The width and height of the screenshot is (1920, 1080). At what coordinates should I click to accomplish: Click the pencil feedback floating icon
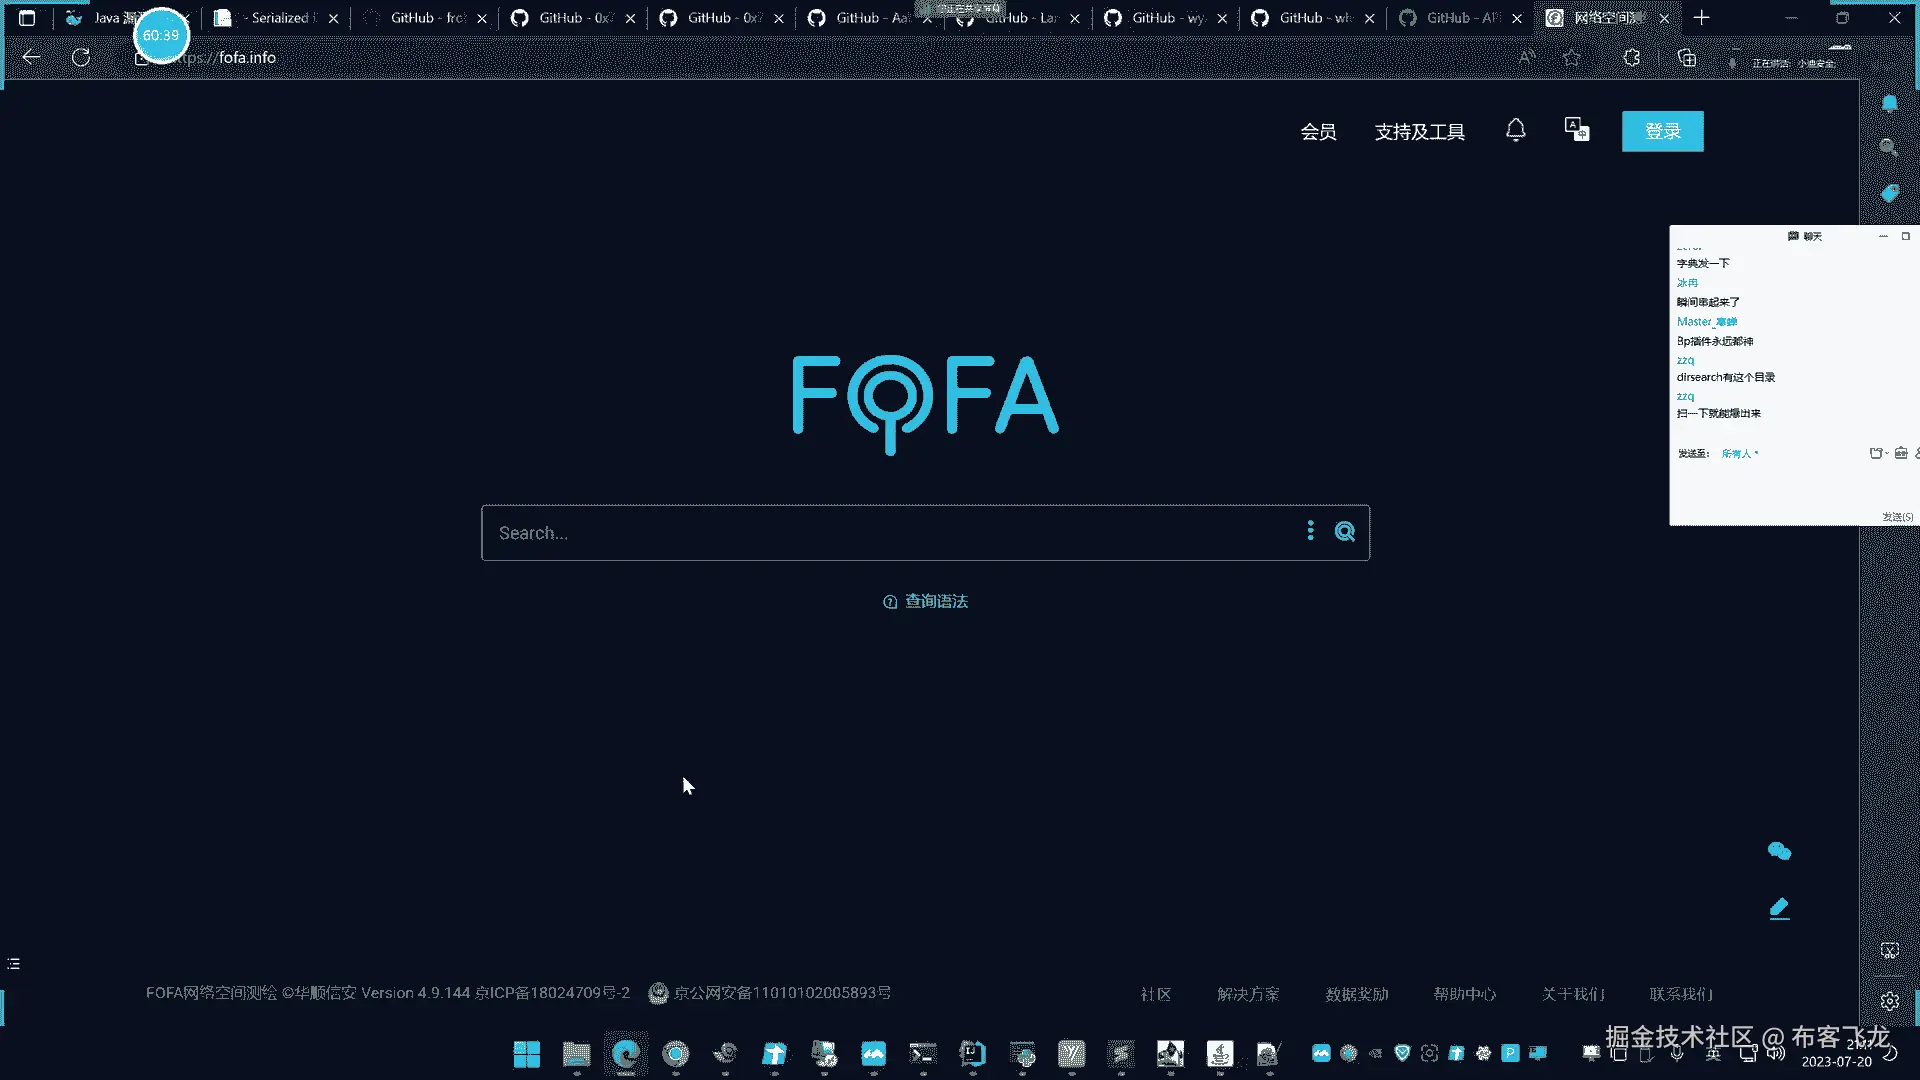pyautogui.click(x=1779, y=908)
